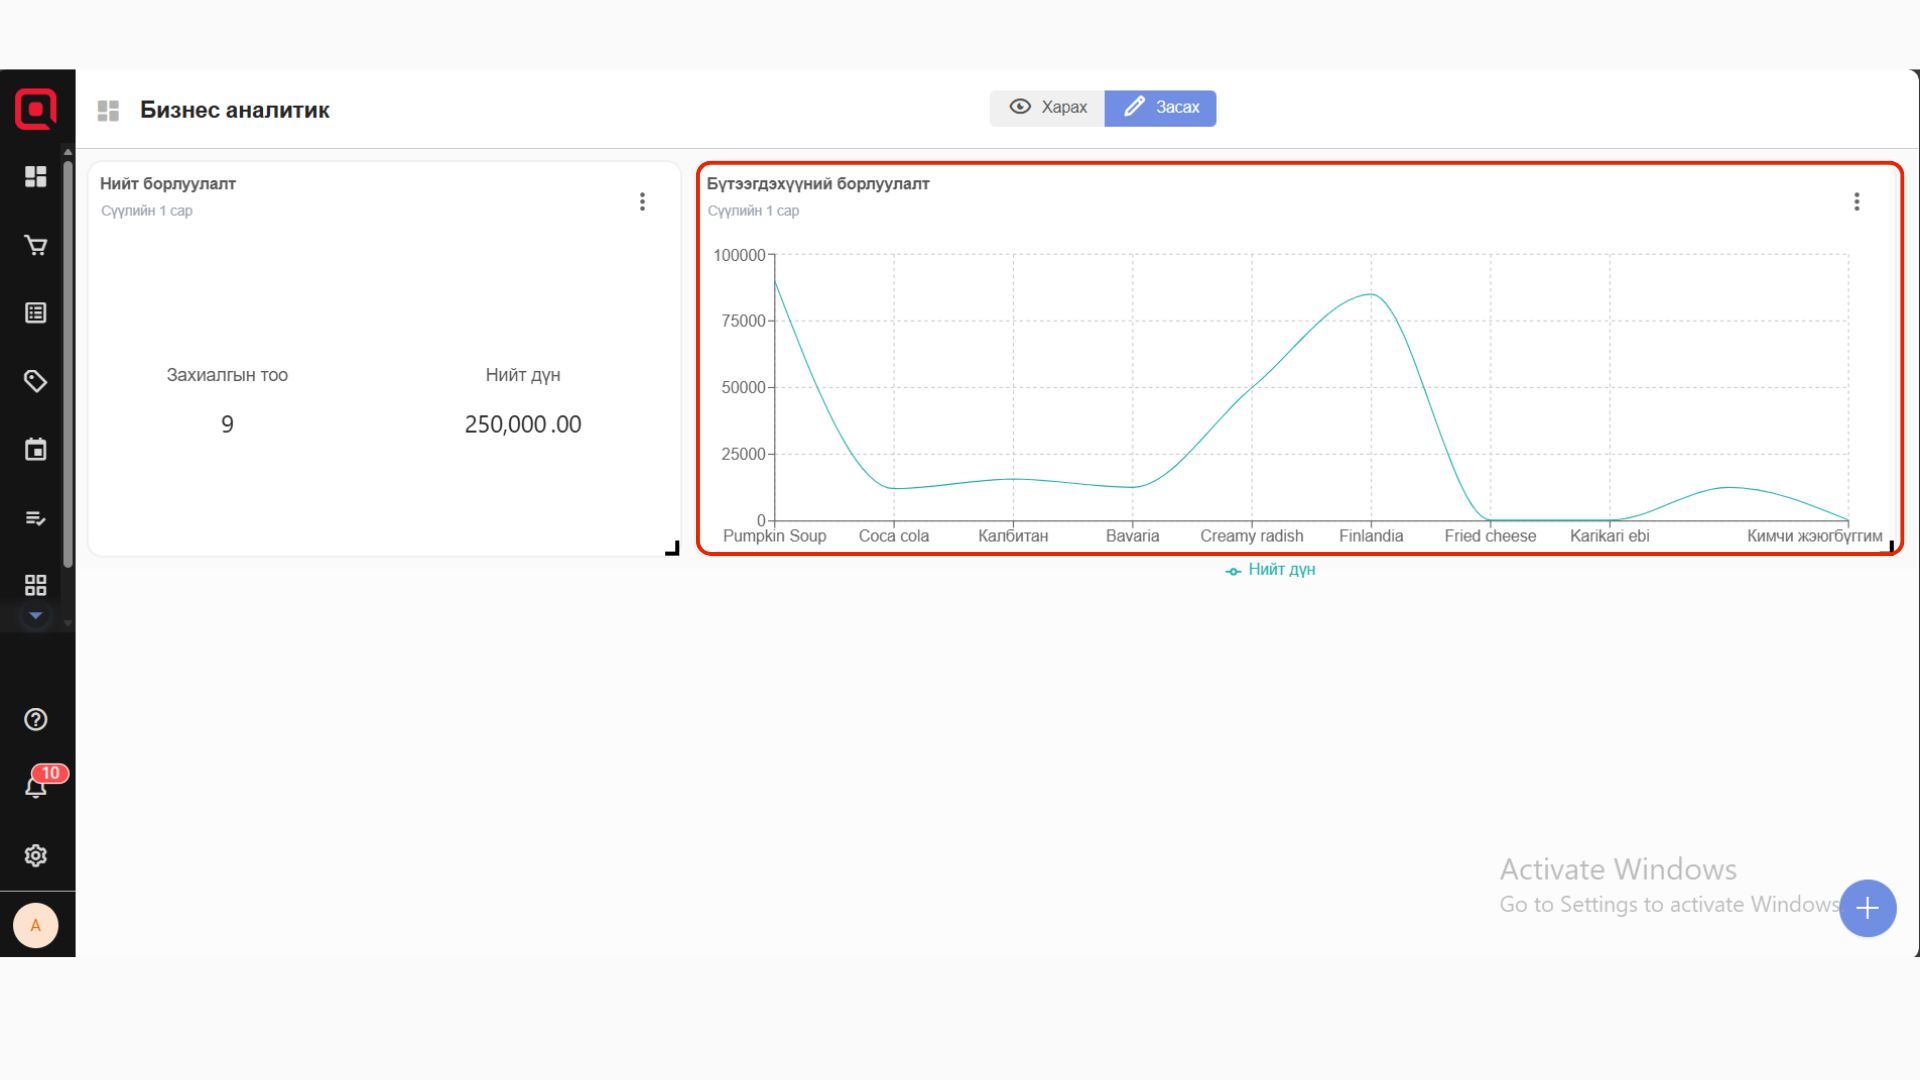
Task: Expand sidebar with down arrow
Action: (x=36, y=616)
